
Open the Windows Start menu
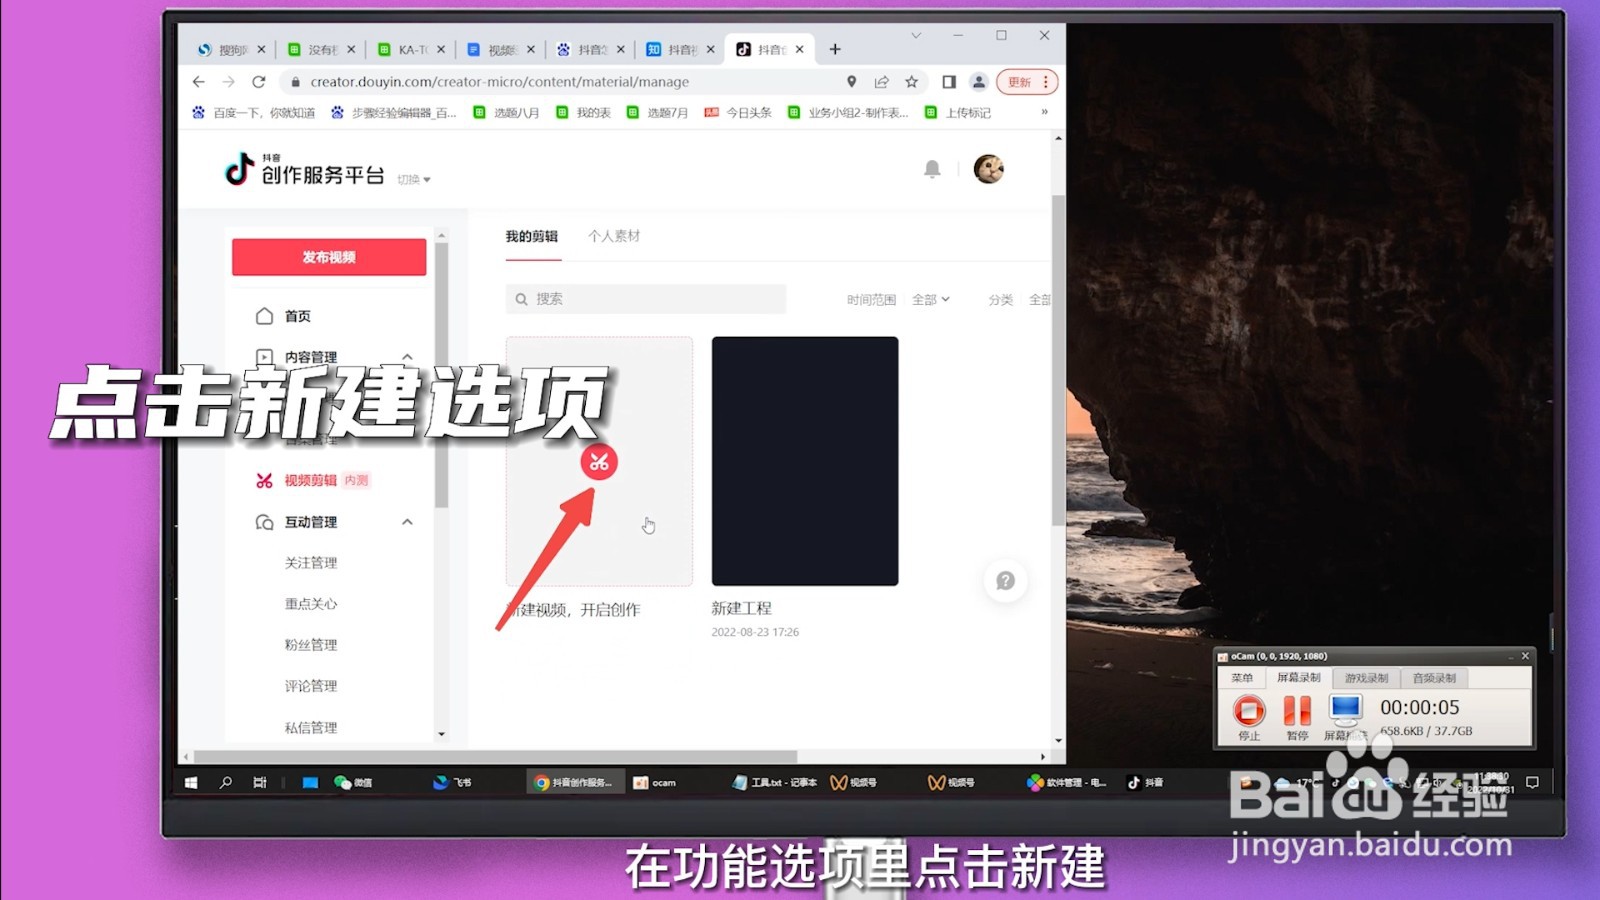click(x=191, y=783)
